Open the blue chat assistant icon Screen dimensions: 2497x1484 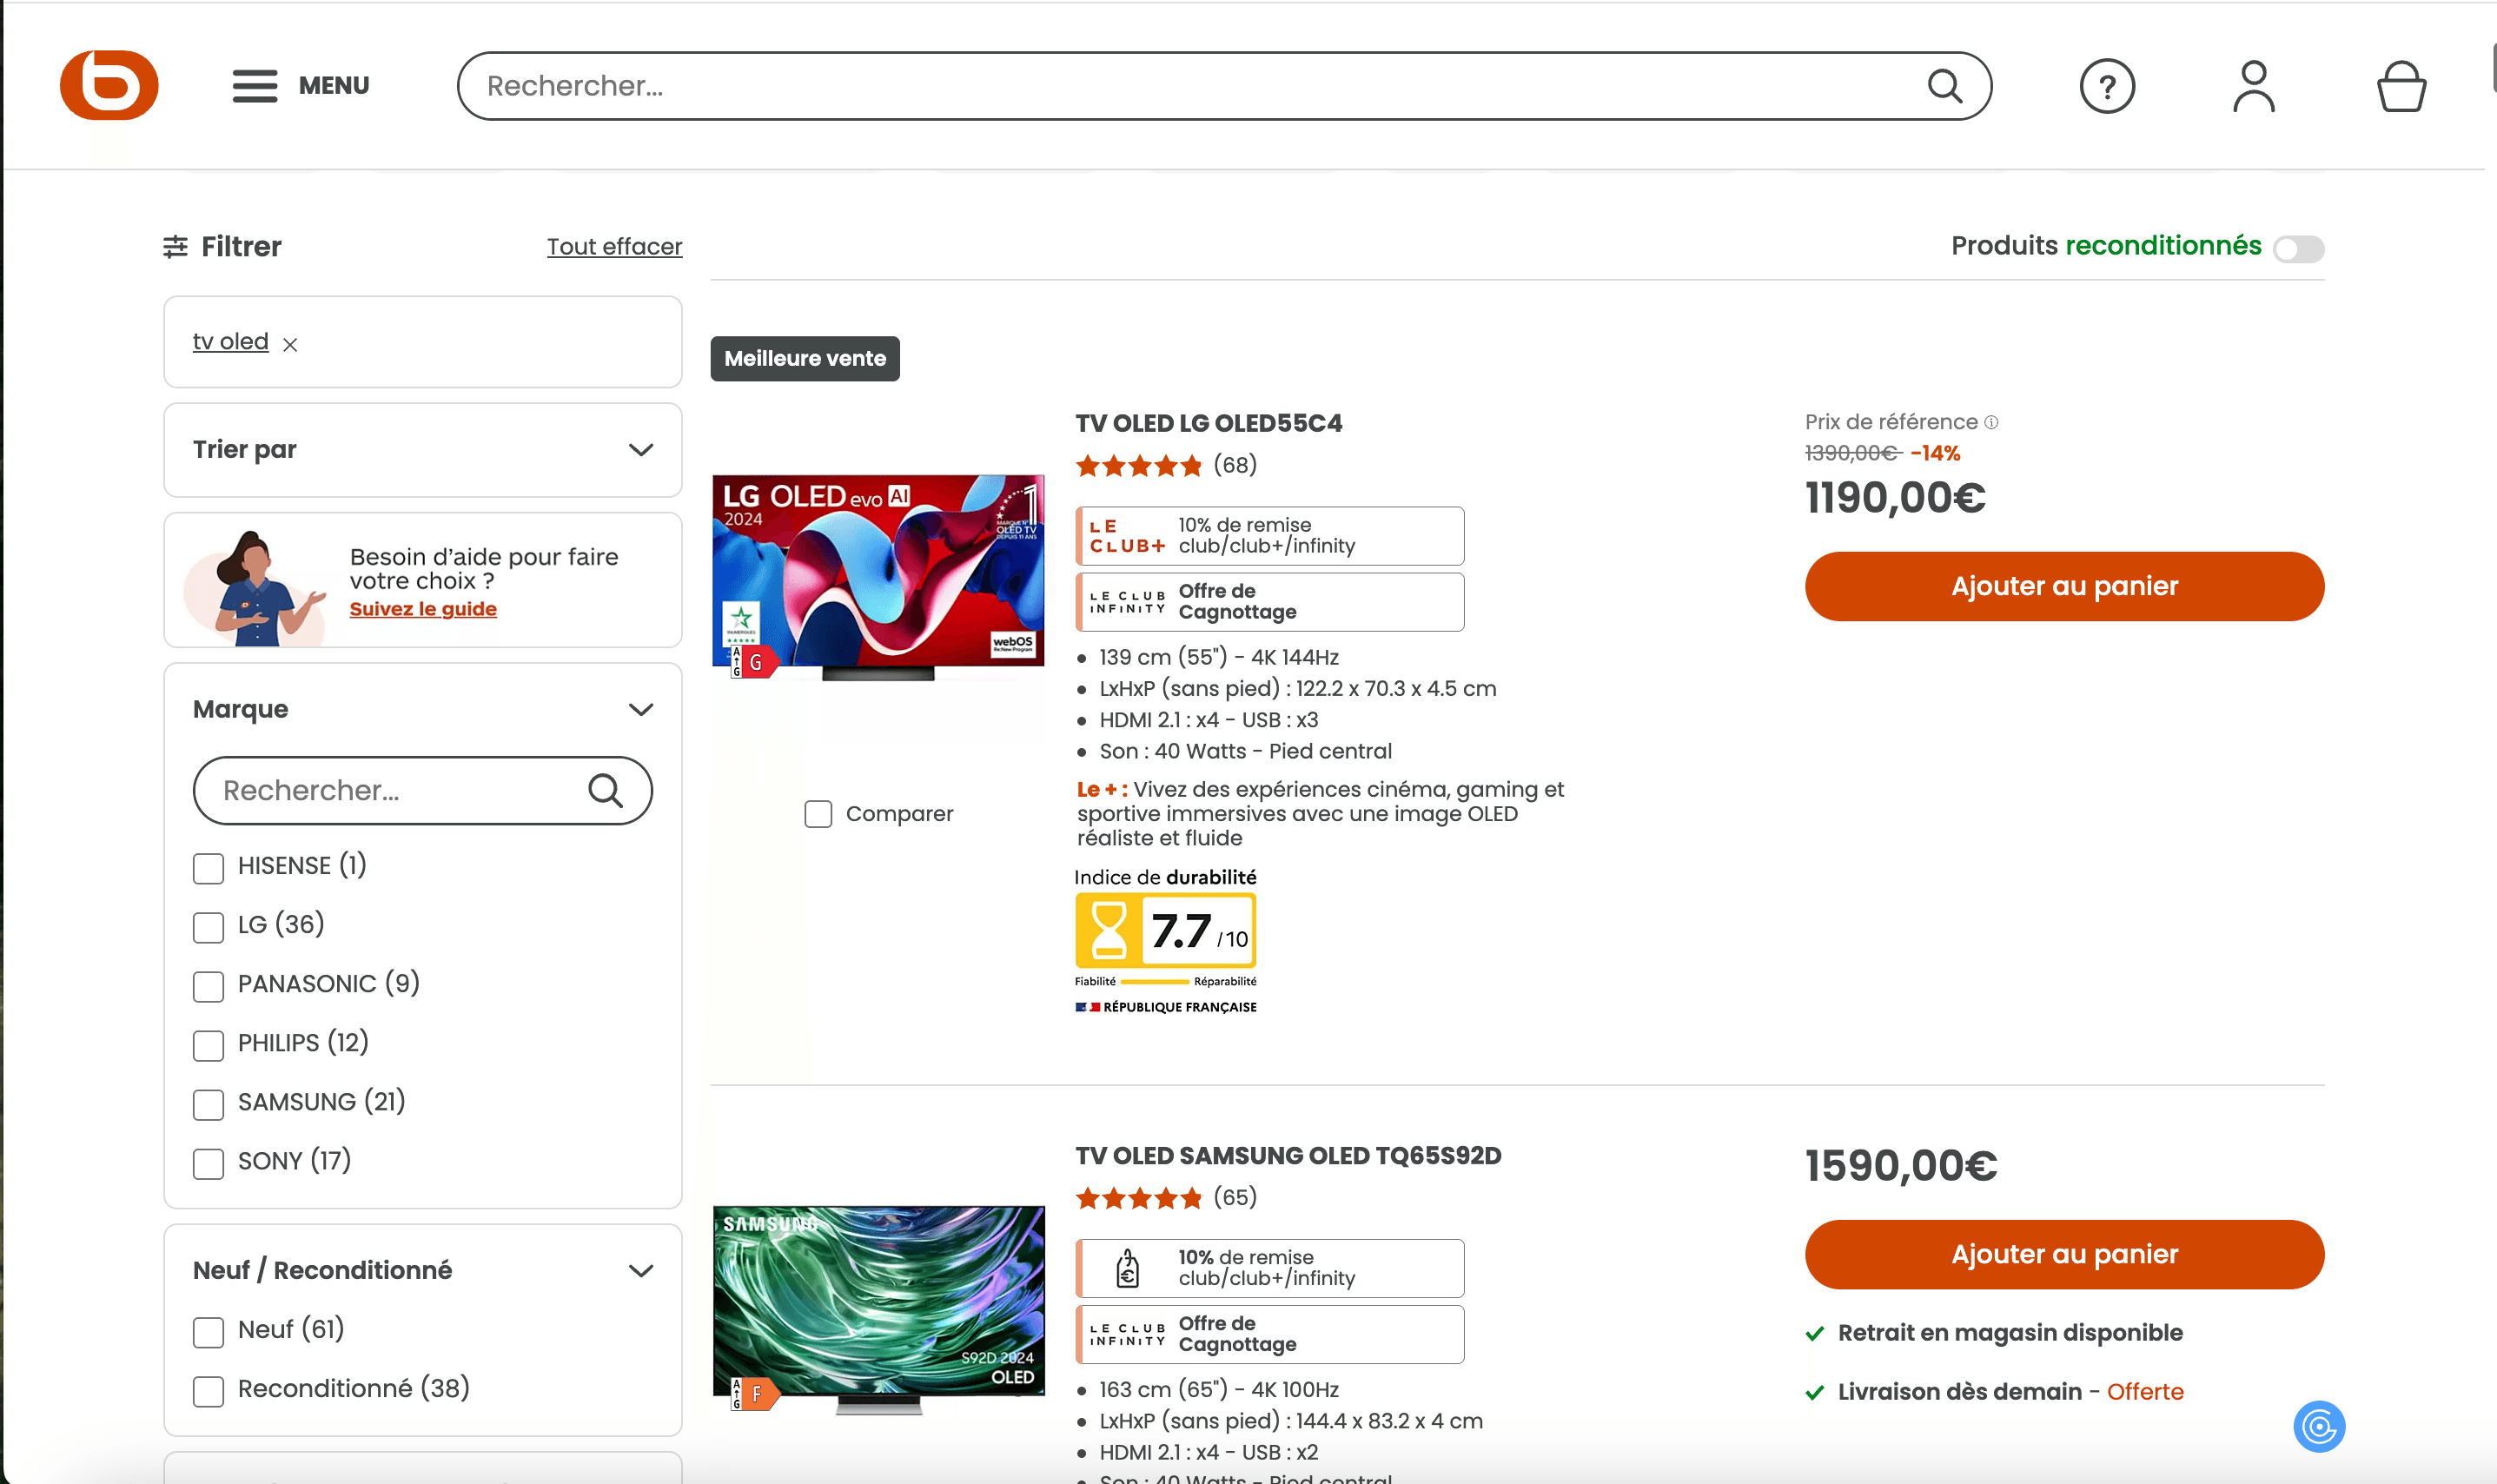[2319, 1426]
